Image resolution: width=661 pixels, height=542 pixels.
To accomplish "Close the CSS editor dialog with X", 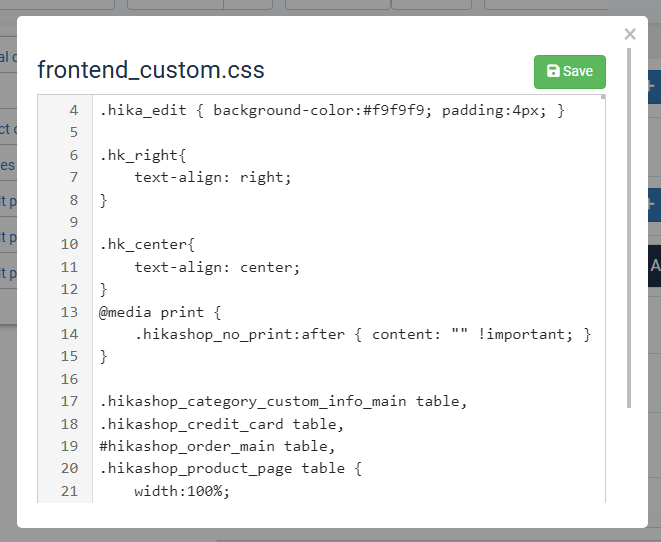I will coord(630,35).
